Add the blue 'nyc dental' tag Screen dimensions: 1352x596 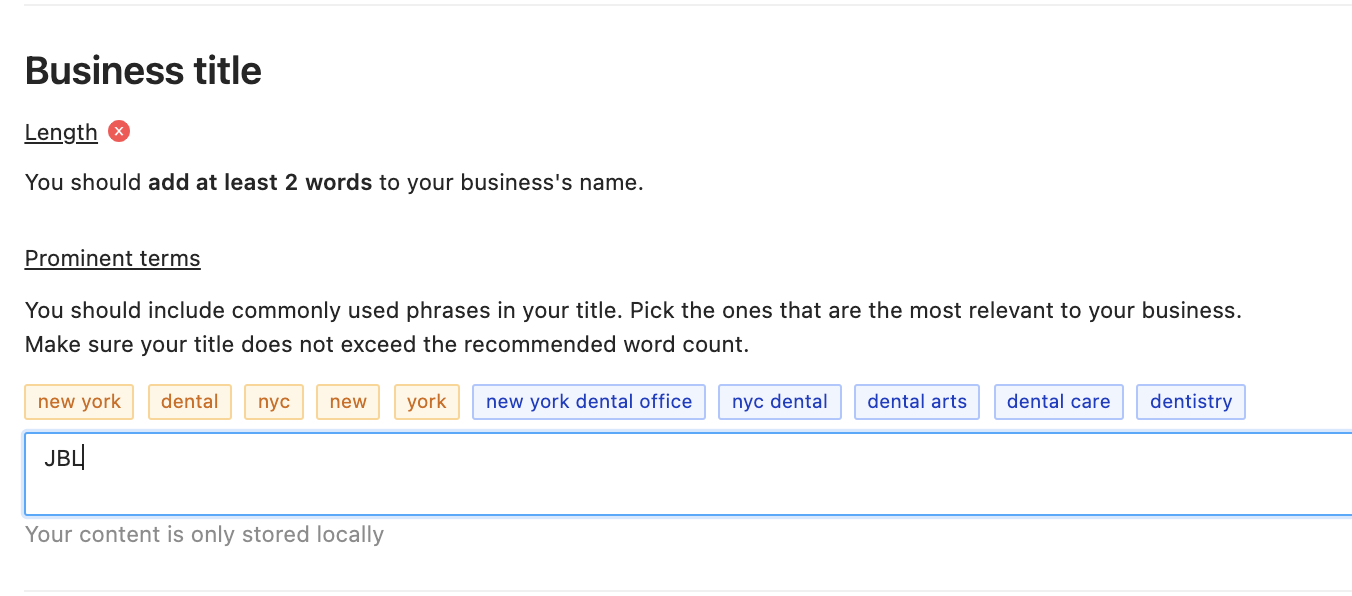[x=780, y=402]
